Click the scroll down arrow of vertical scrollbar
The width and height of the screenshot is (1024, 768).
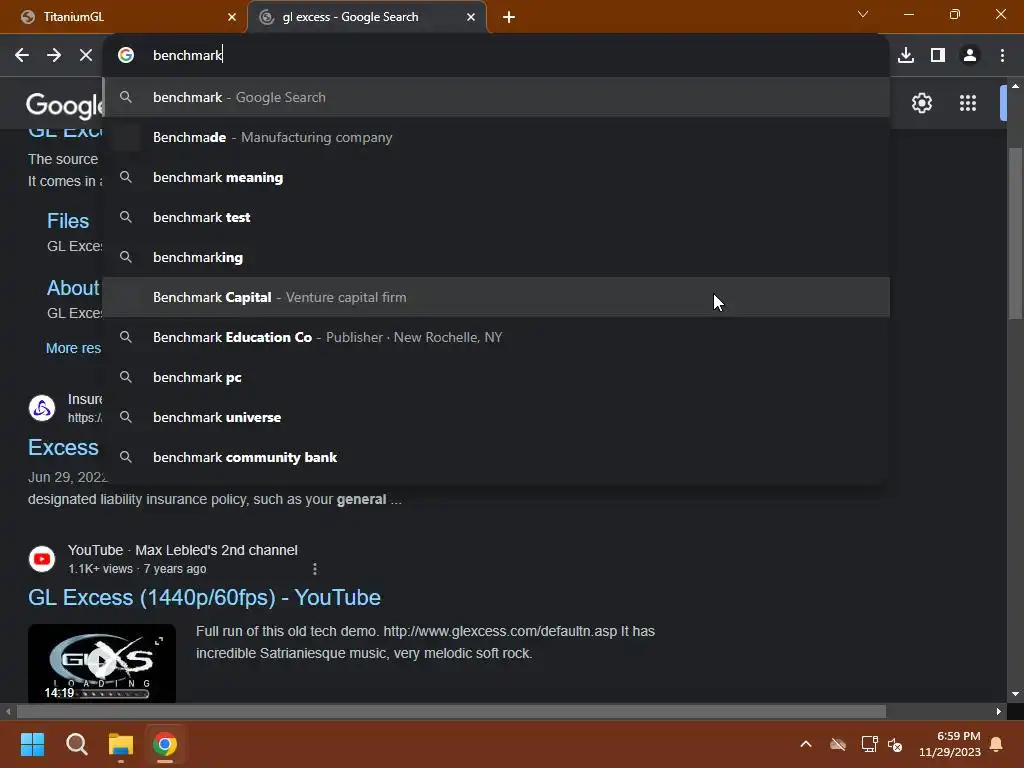(x=1015, y=694)
